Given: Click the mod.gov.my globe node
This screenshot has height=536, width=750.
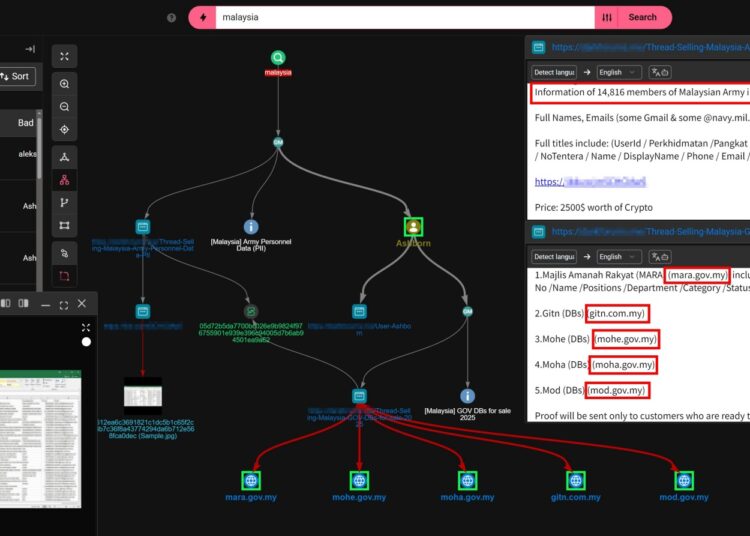Looking at the screenshot, I should point(683,480).
